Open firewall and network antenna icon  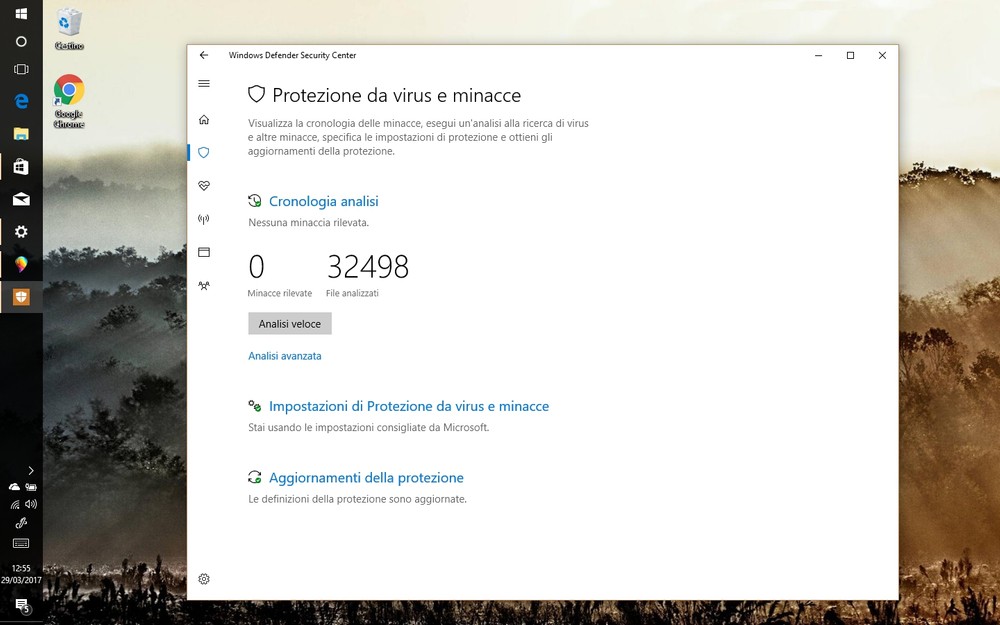pyautogui.click(x=203, y=219)
